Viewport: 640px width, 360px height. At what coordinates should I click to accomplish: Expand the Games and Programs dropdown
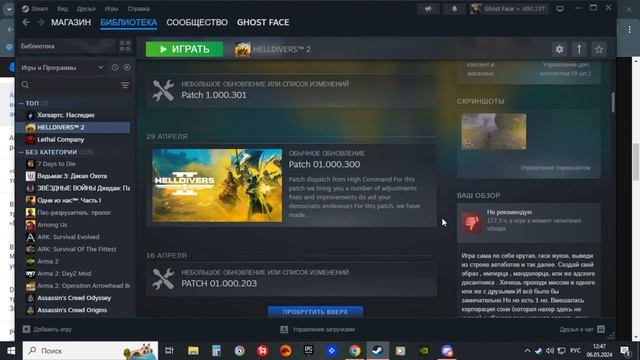pyautogui.click(x=100, y=68)
